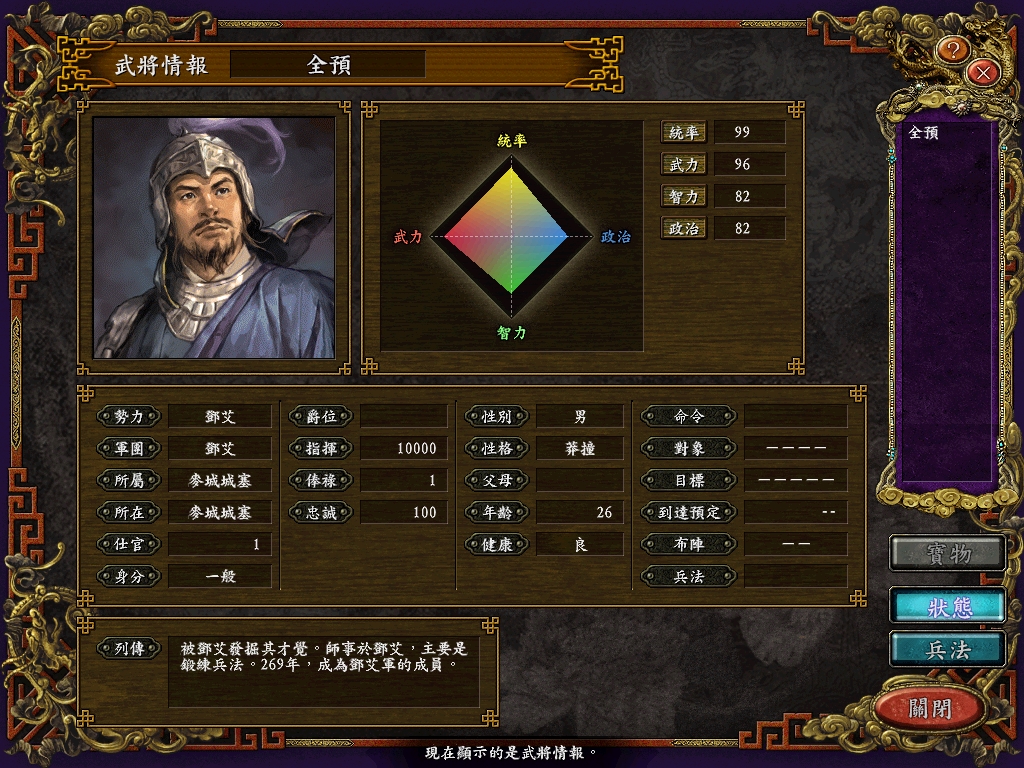1024x768 pixels.
Task: Click the red 關閉 close button
Action: click(930, 708)
